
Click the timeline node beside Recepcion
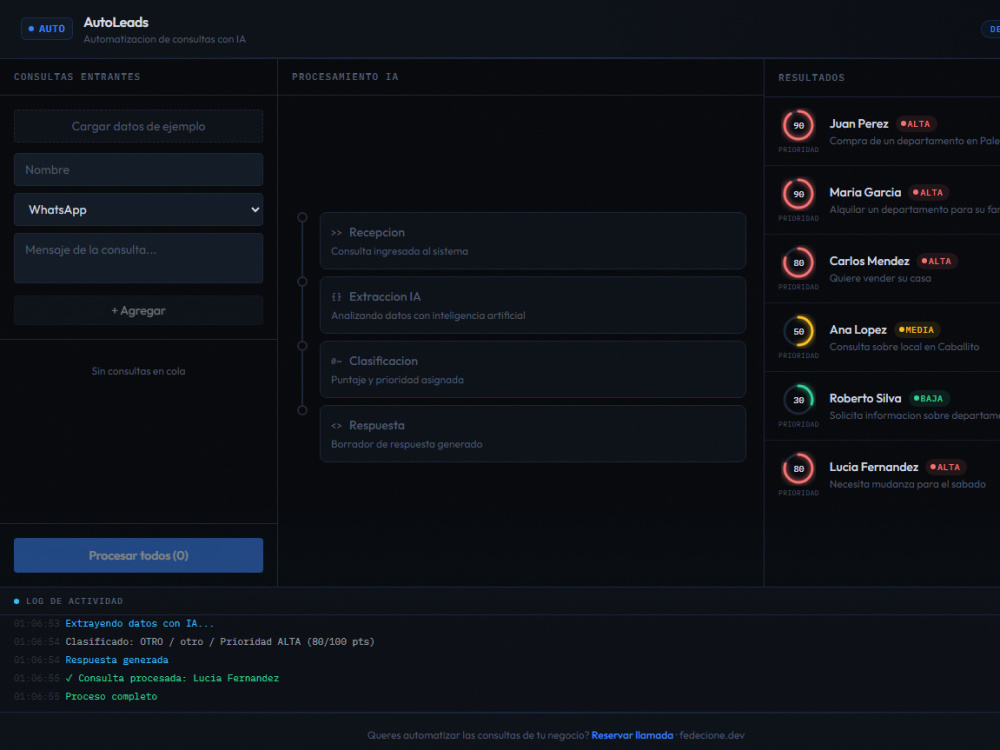pyautogui.click(x=302, y=217)
